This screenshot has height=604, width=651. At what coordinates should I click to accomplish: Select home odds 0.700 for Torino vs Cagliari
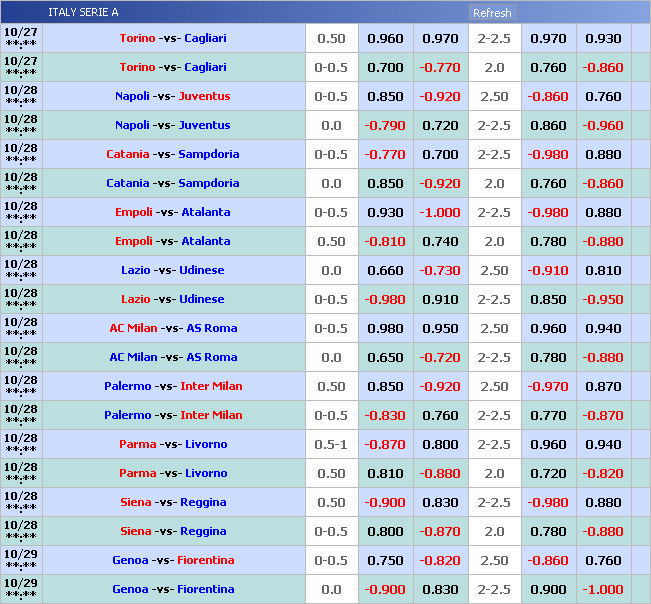(385, 68)
